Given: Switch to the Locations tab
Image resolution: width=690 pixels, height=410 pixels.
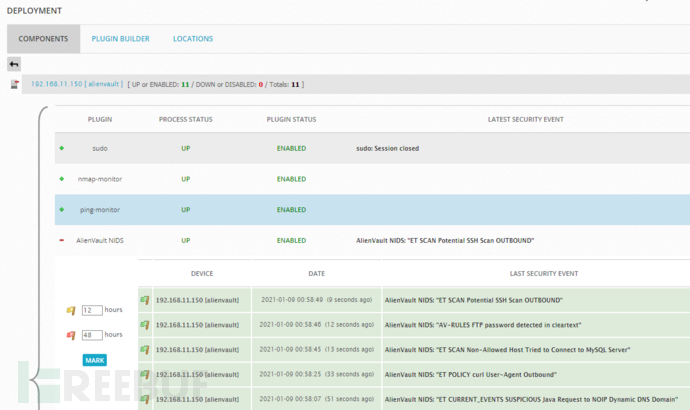Looking at the screenshot, I should 193,39.
